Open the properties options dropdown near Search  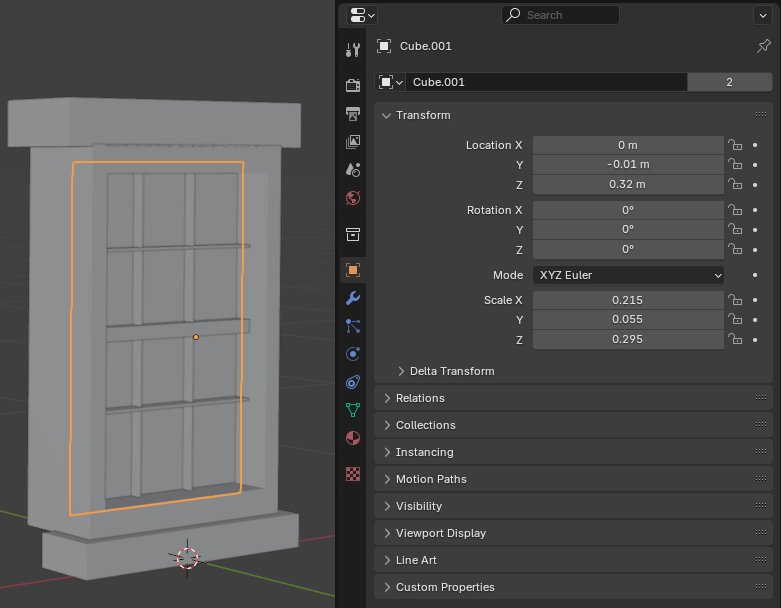(763, 15)
